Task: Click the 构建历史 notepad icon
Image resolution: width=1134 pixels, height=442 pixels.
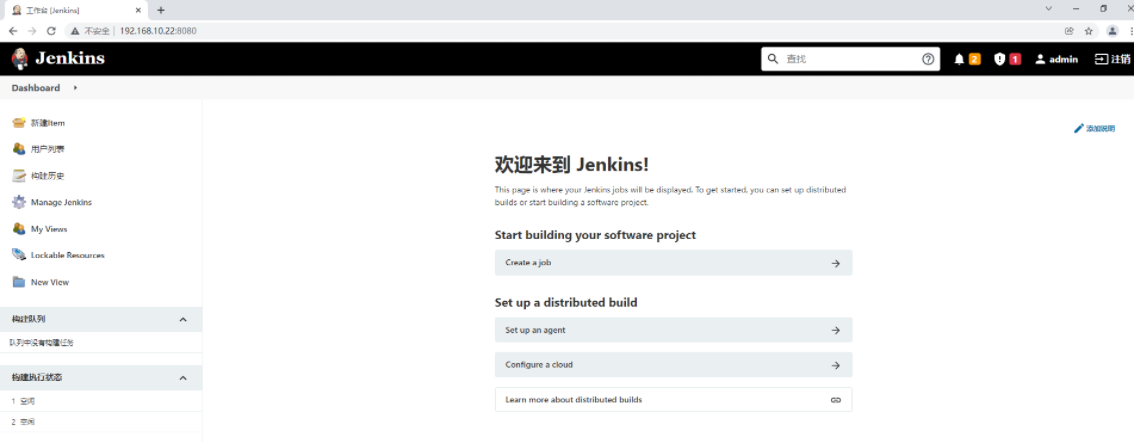Action: pos(19,175)
